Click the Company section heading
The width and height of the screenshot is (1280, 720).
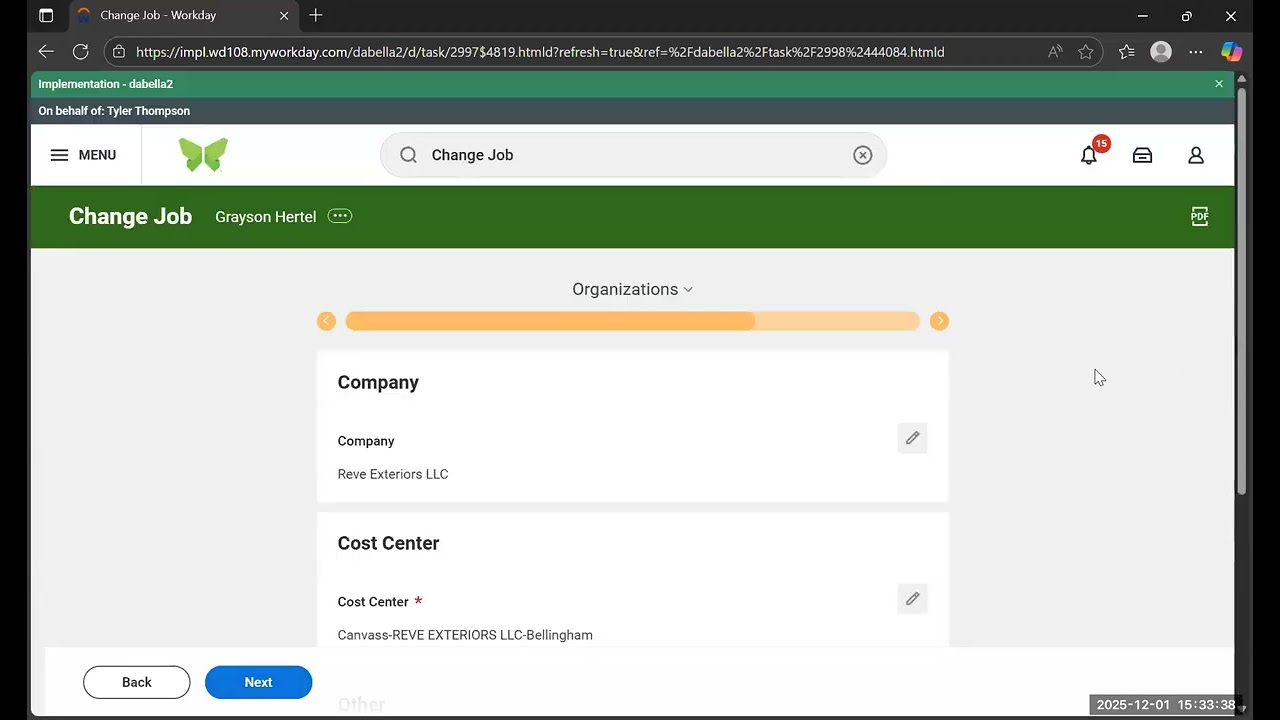pos(378,382)
